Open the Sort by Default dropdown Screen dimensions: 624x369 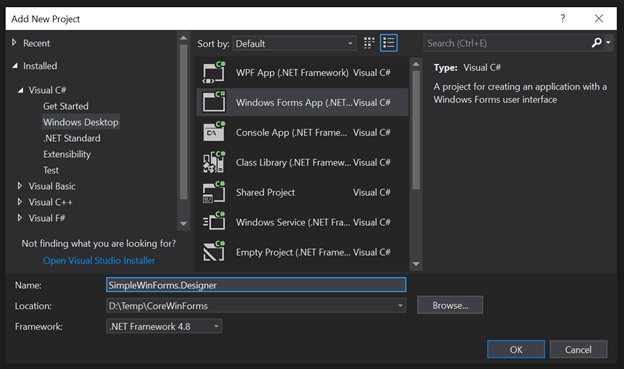click(x=294, y=43)
